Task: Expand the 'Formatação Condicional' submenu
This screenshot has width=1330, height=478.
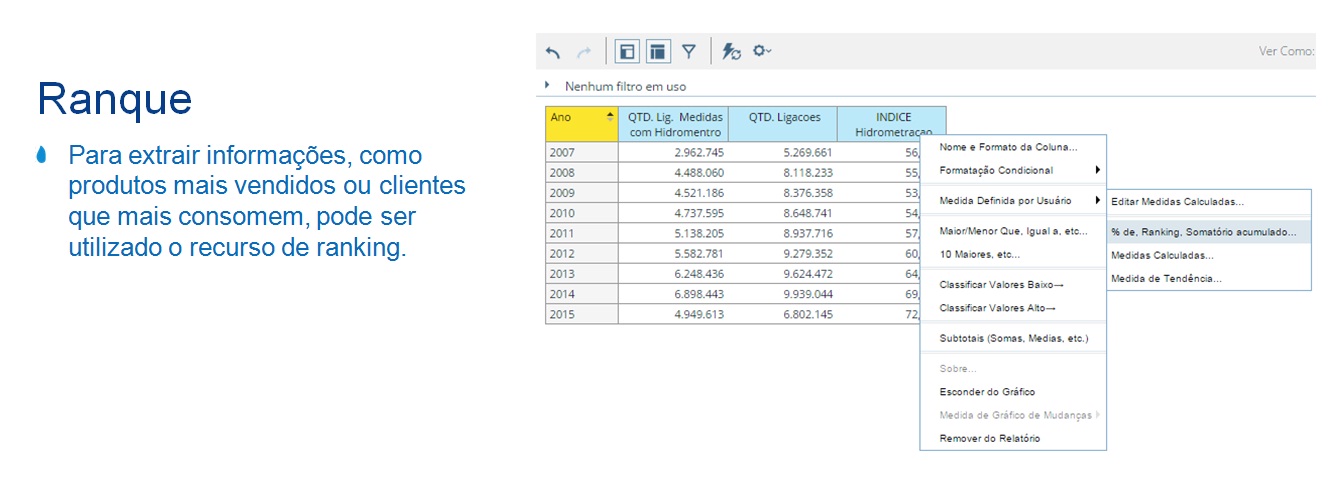Action: coord(1018,170)
